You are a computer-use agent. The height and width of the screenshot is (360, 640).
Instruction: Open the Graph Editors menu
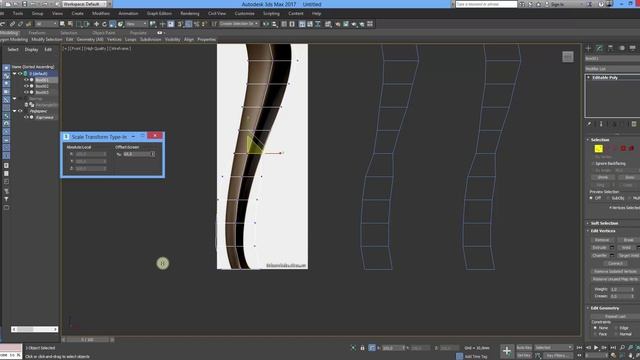tap(159, 13)
